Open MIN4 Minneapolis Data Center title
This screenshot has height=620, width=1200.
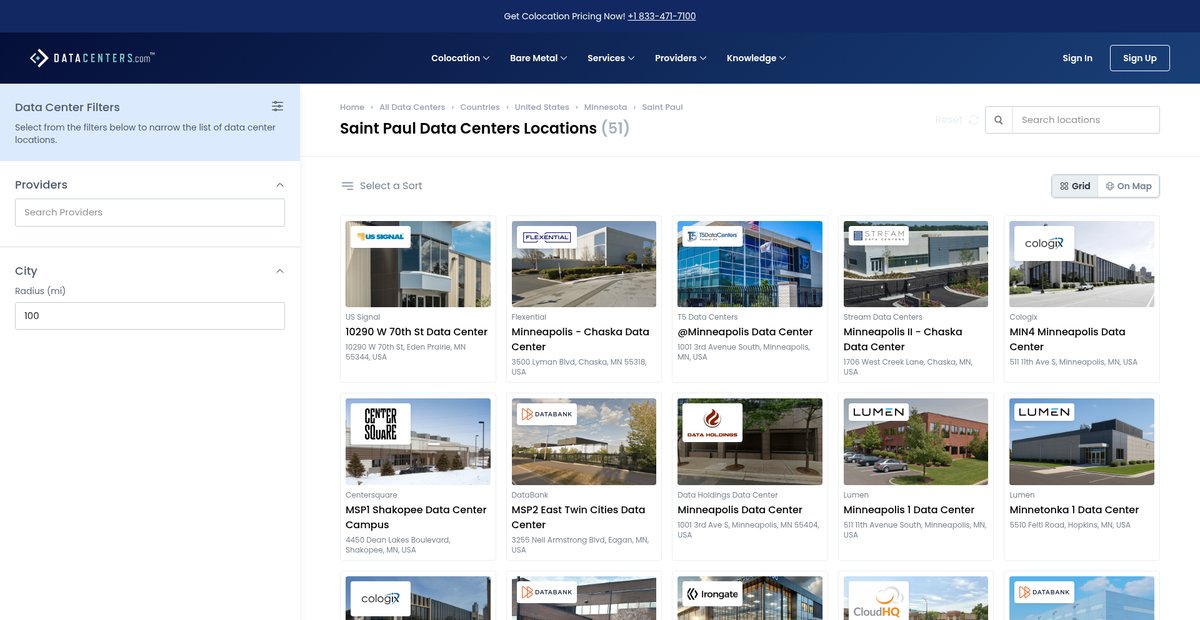coord(1067,339)
